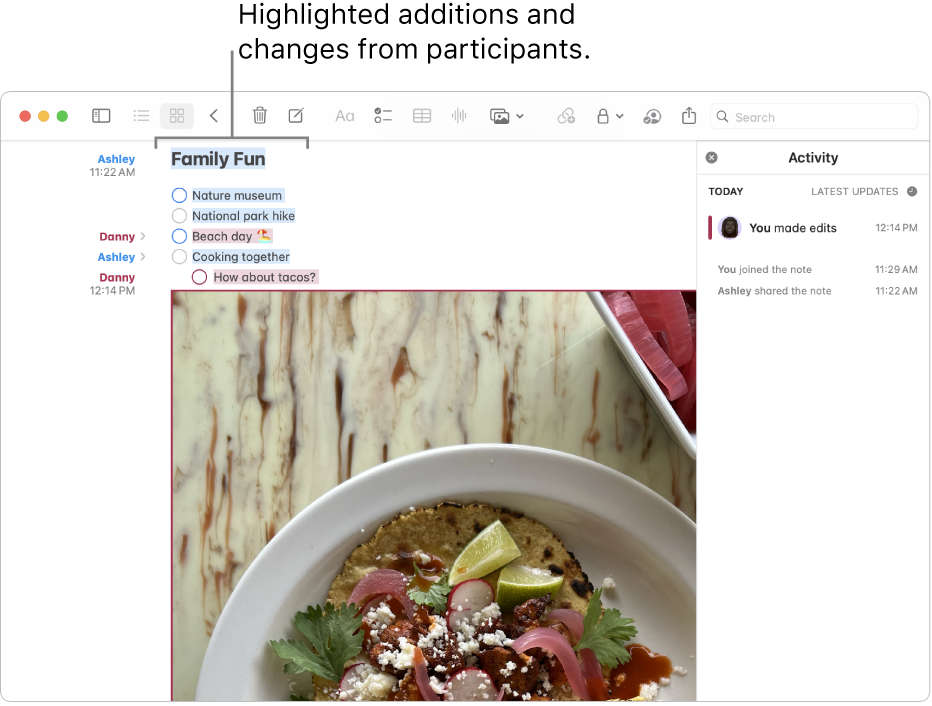
Task: Click the LATEST UPDATES label
Action: tap(854, 191)
